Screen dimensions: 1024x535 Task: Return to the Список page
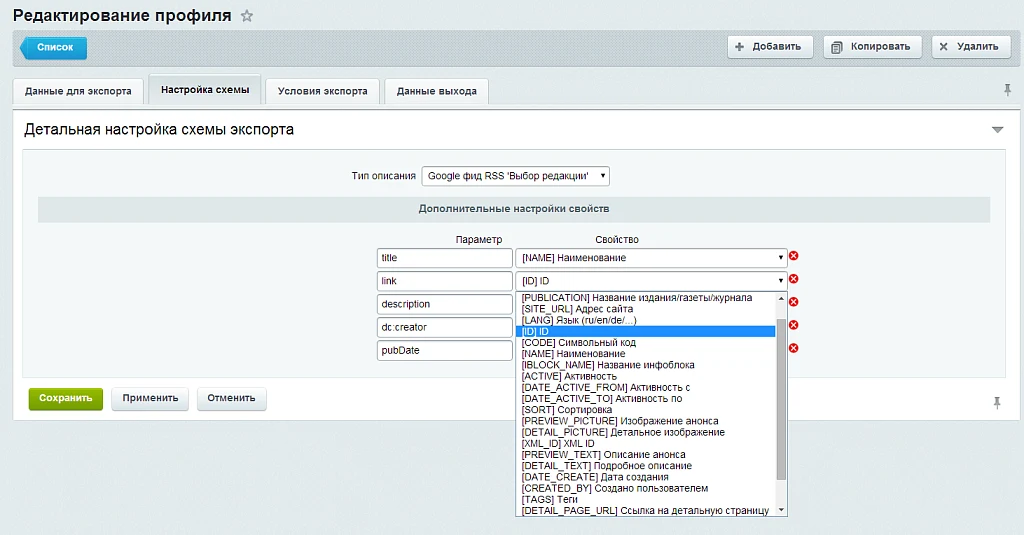(54, 47)
